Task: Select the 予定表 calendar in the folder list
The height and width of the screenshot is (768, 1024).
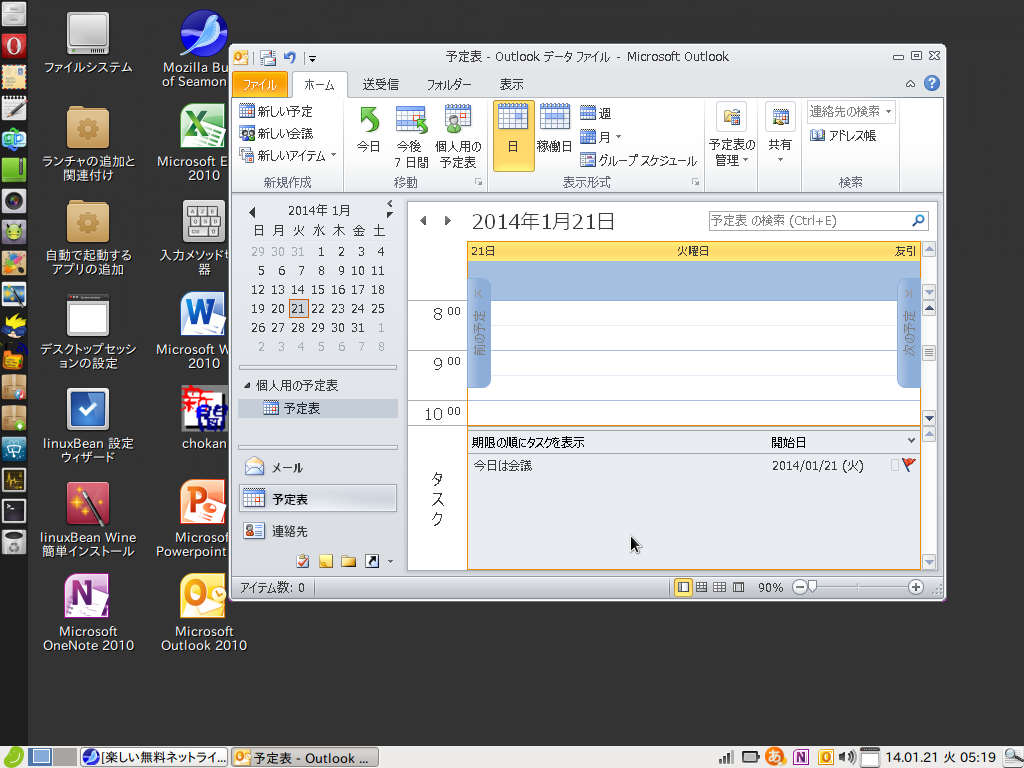Action: click(x=318, y=408)
